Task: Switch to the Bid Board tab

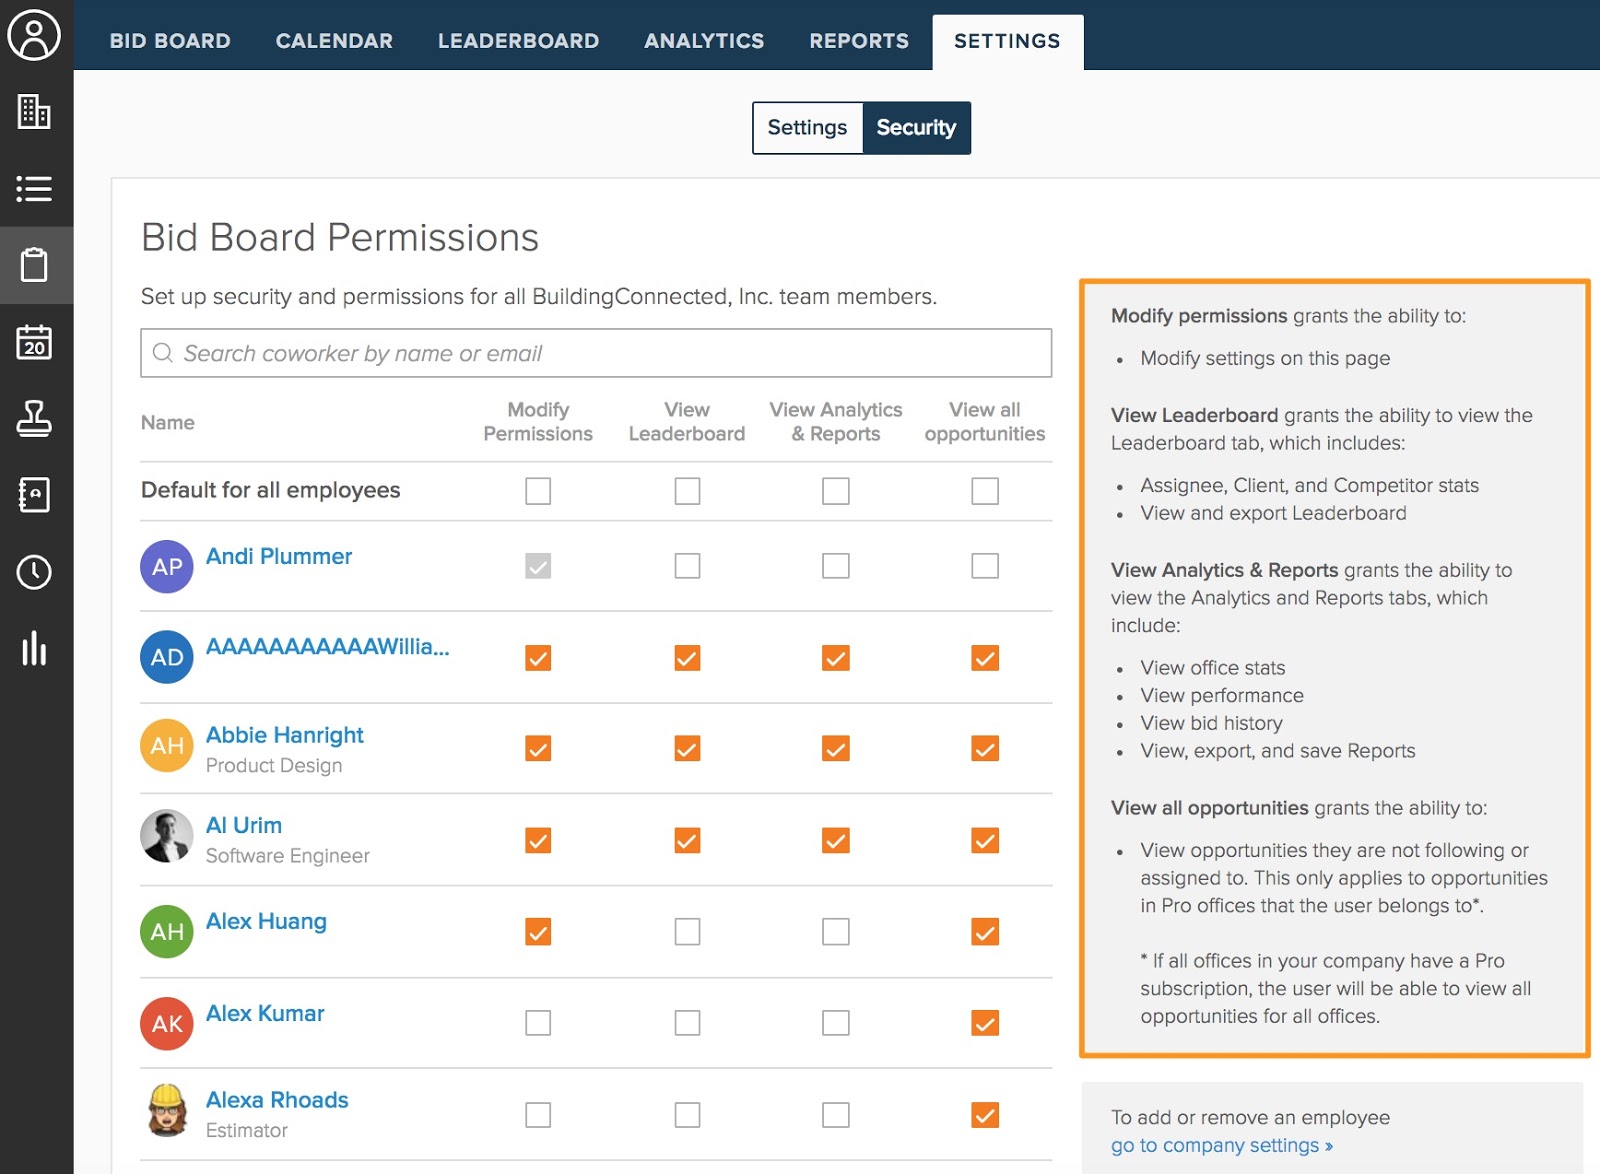Action: [170, 41]
